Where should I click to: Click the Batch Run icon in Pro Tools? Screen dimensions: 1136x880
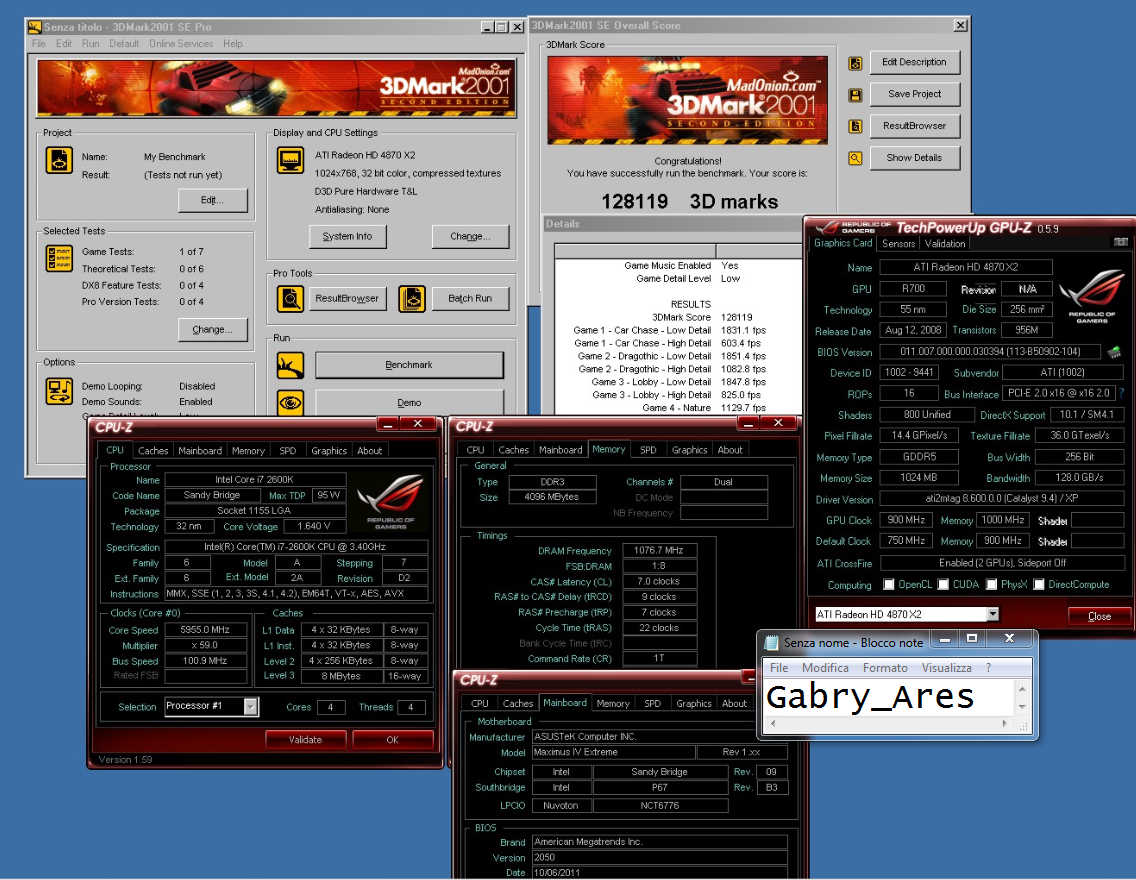click(412, 298)
